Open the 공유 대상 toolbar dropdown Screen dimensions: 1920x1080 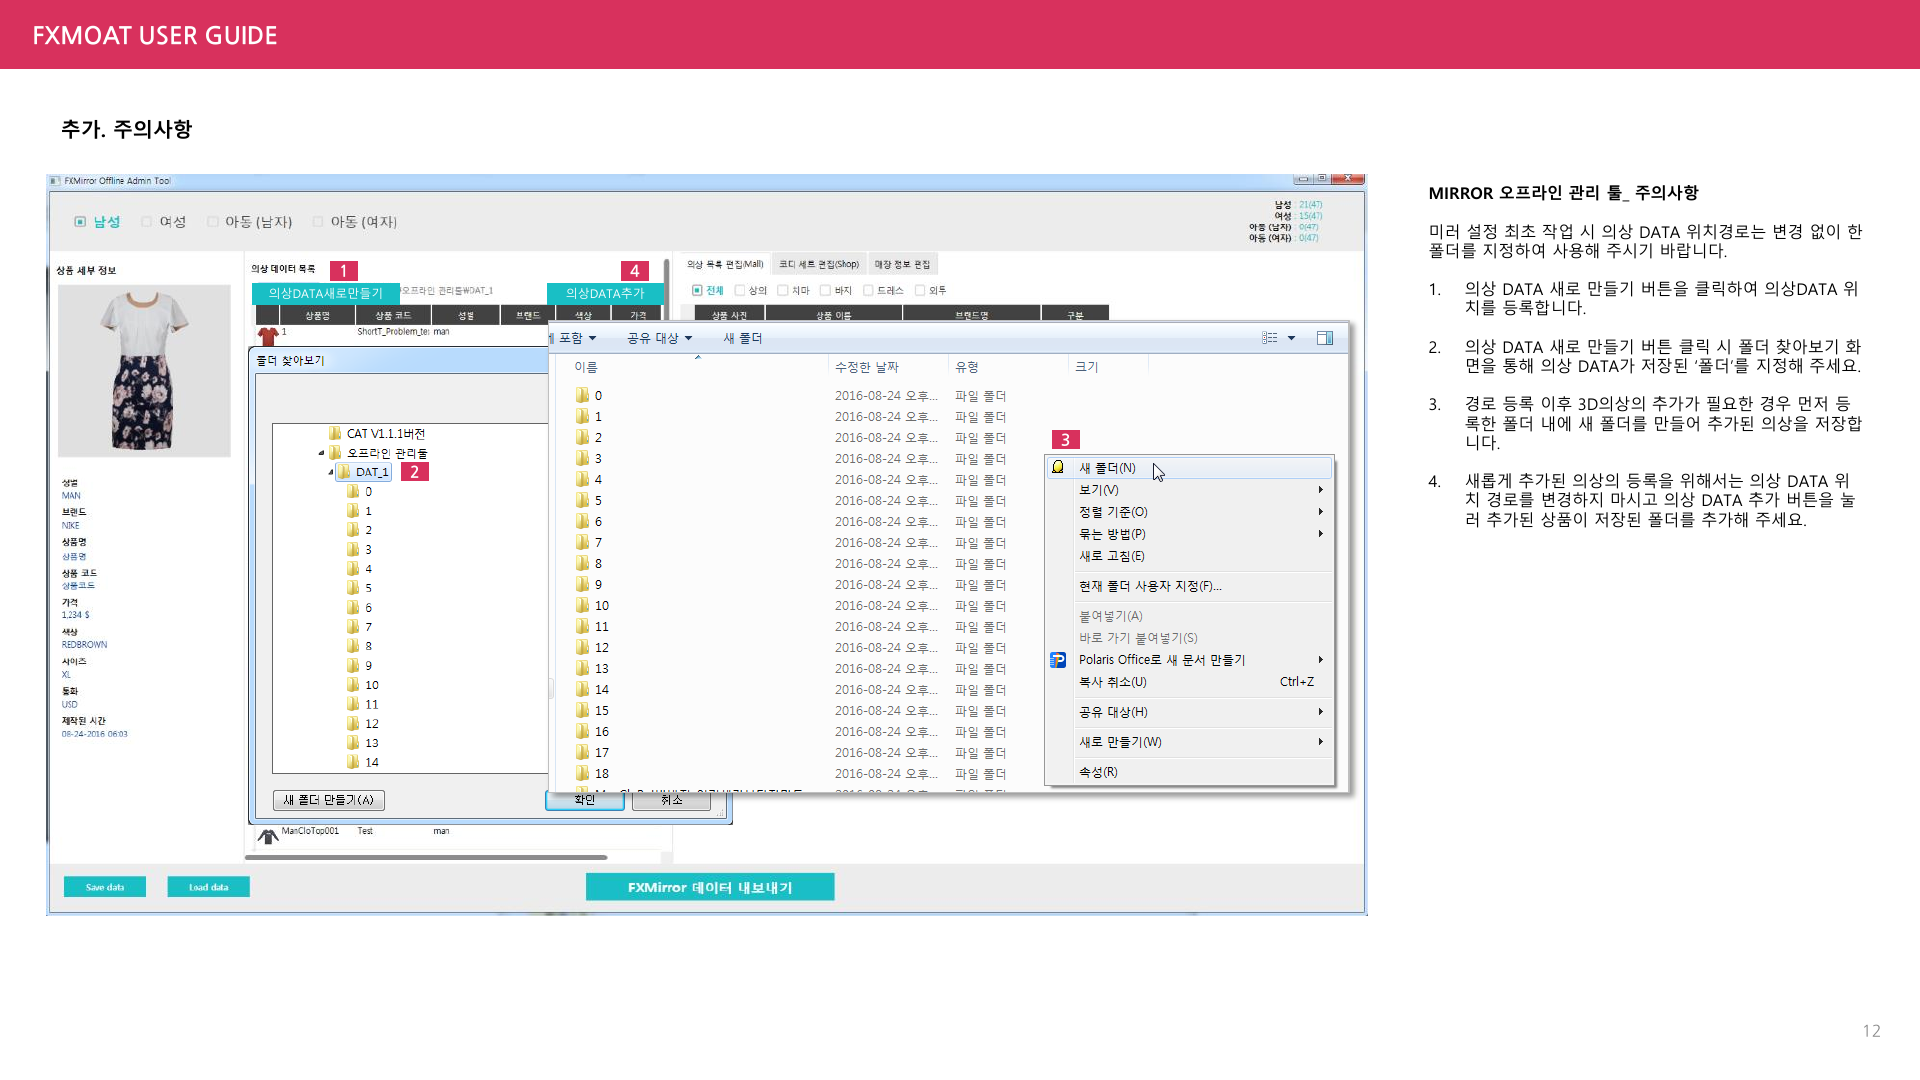coord(659,338)
